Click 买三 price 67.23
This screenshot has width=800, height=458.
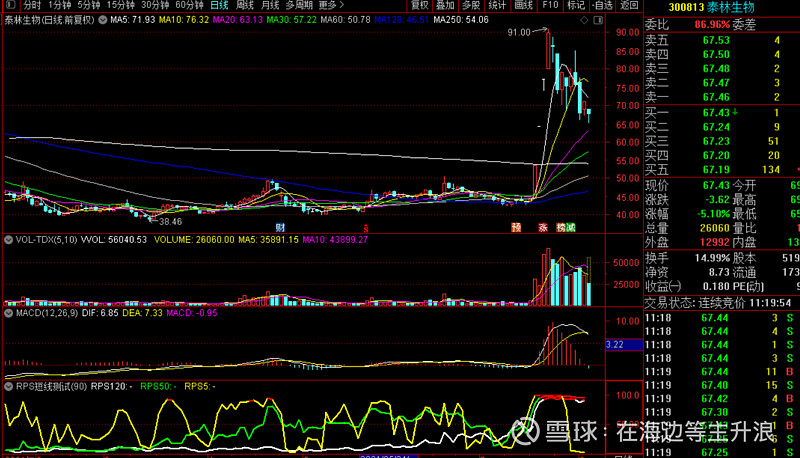716,141
